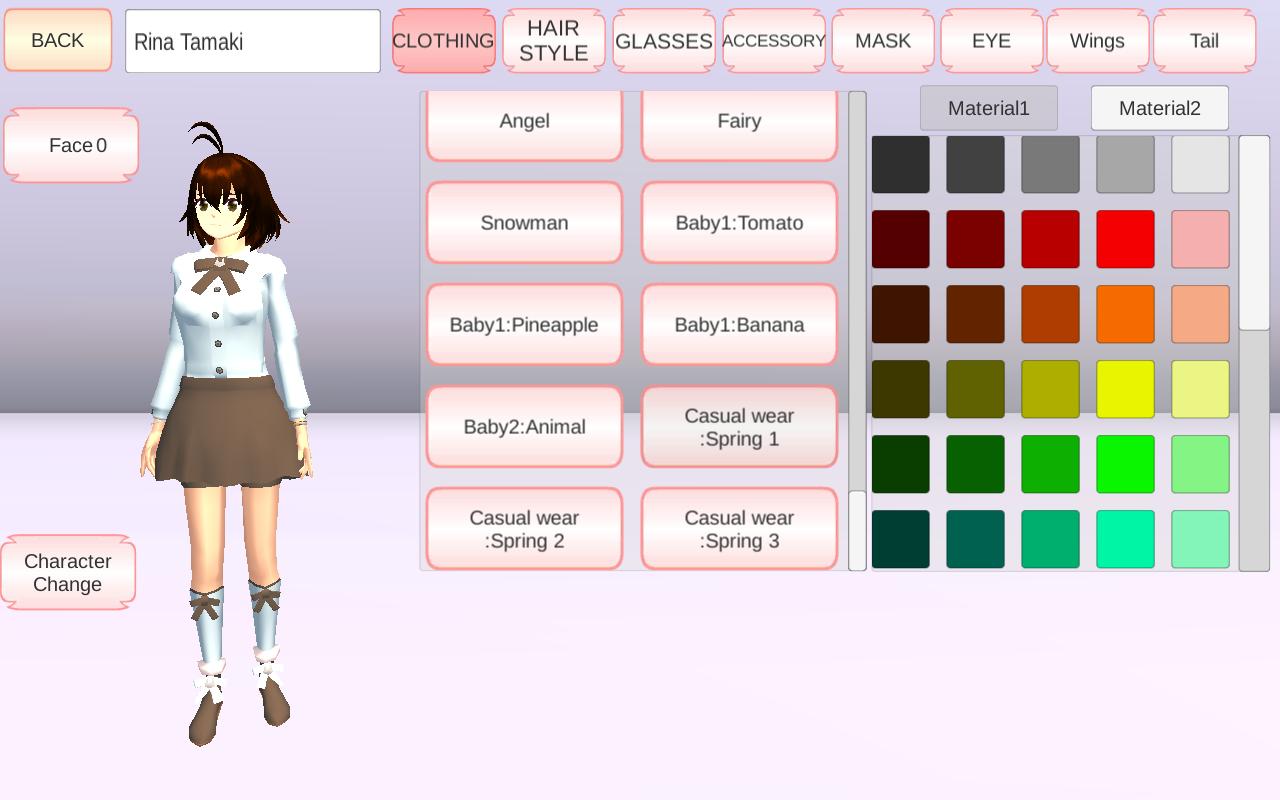Viewport: 1280px width, 800px height.
Task: Choose the Angel outfit
Action: click(524, 122)
